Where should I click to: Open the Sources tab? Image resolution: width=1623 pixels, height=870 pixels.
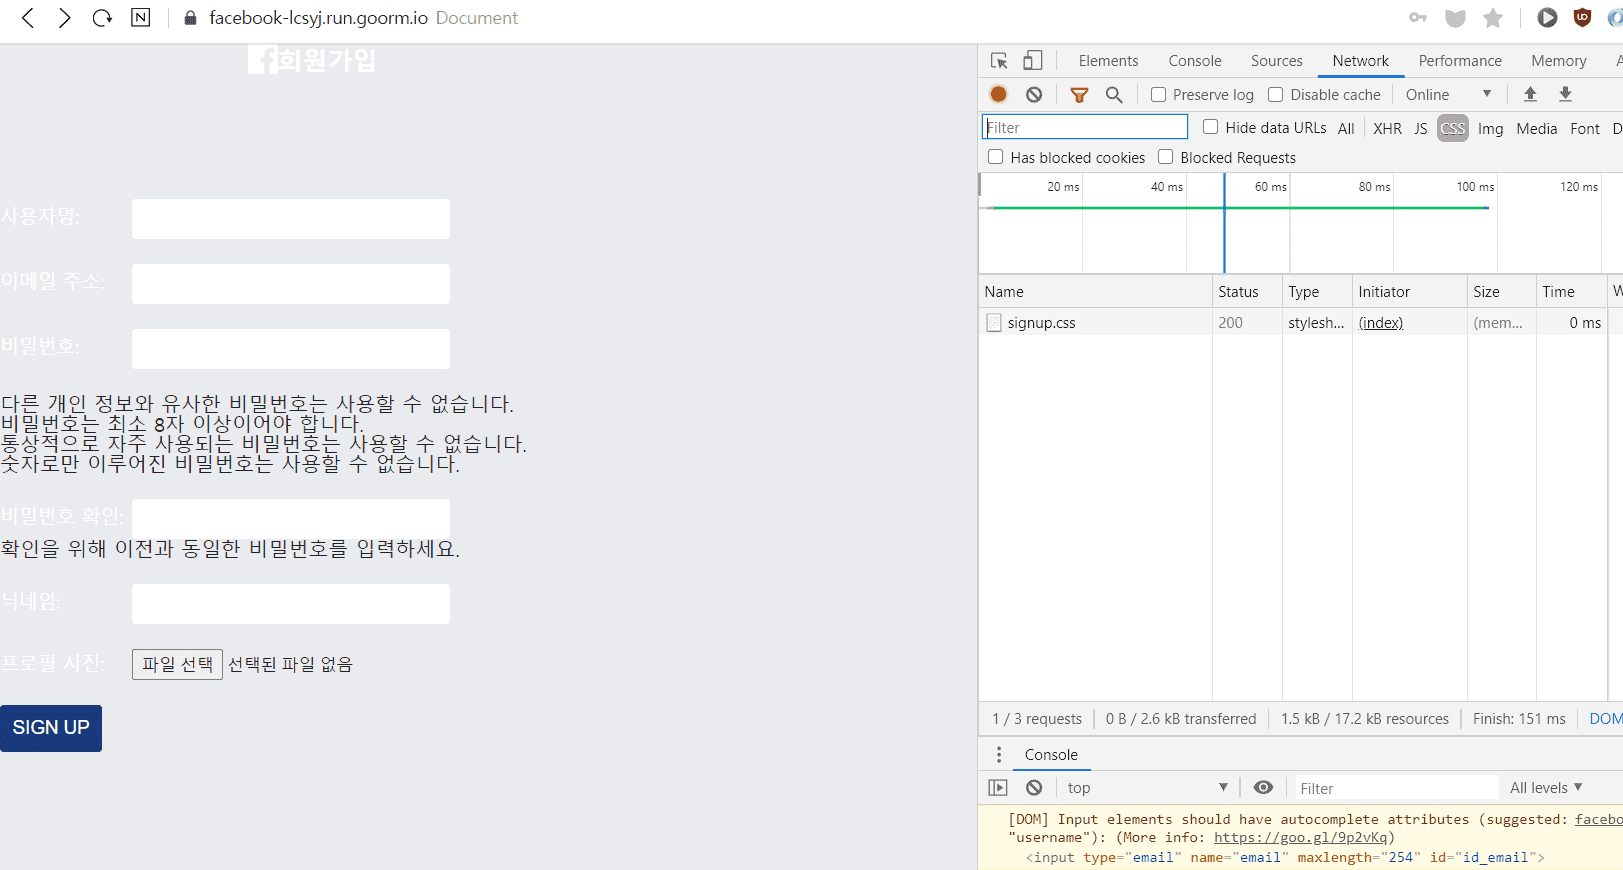pyautogui.click(x=1277, y=61)
